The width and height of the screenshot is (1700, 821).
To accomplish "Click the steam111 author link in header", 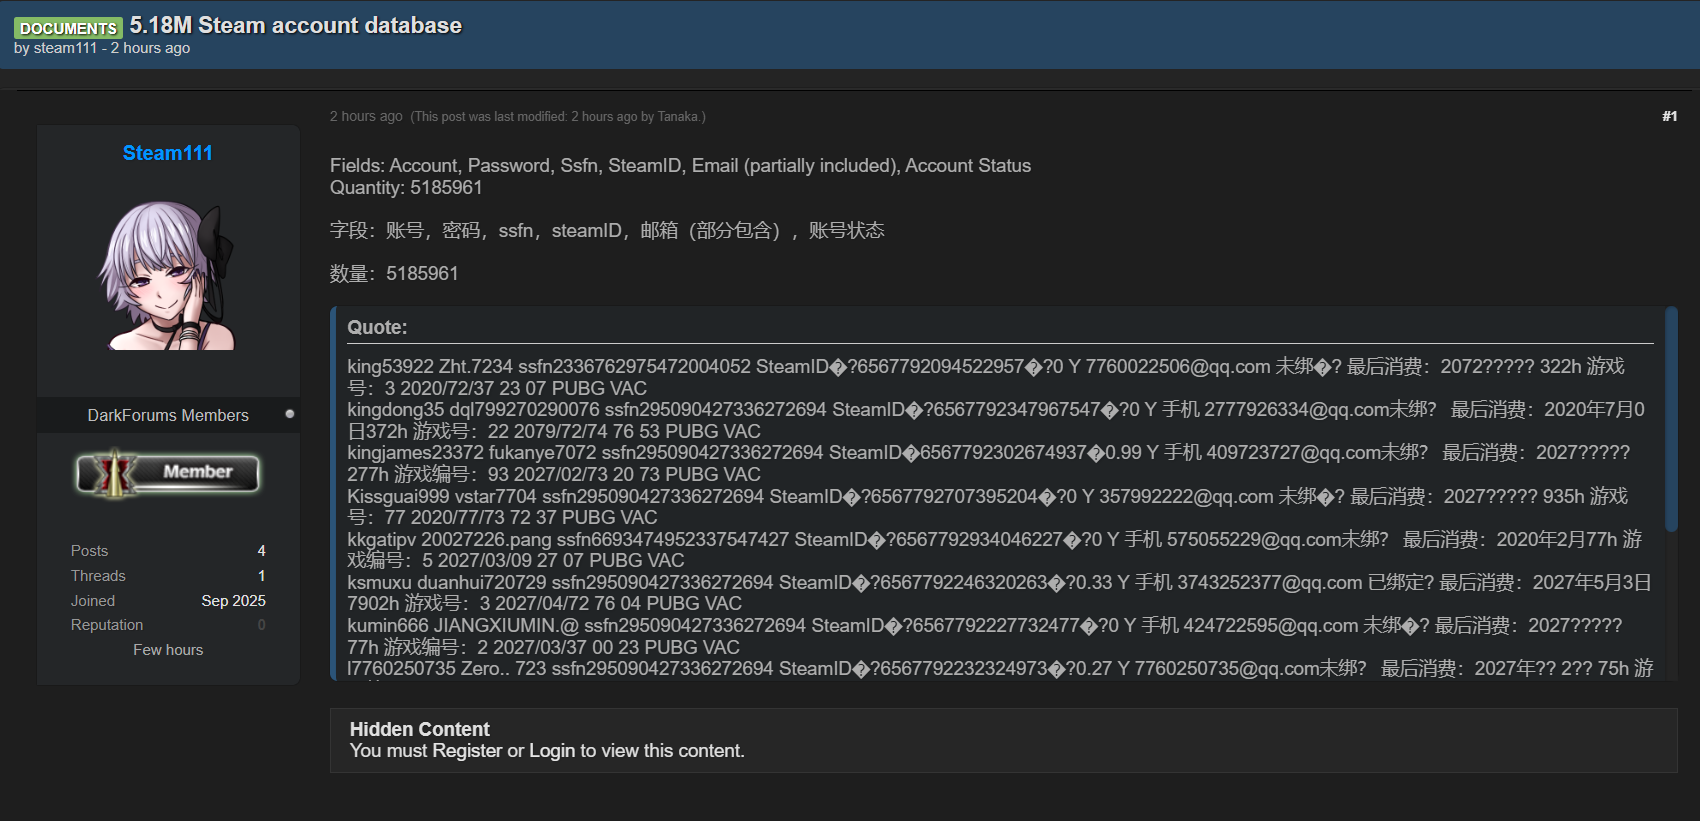I will click(x=65, y=48).
